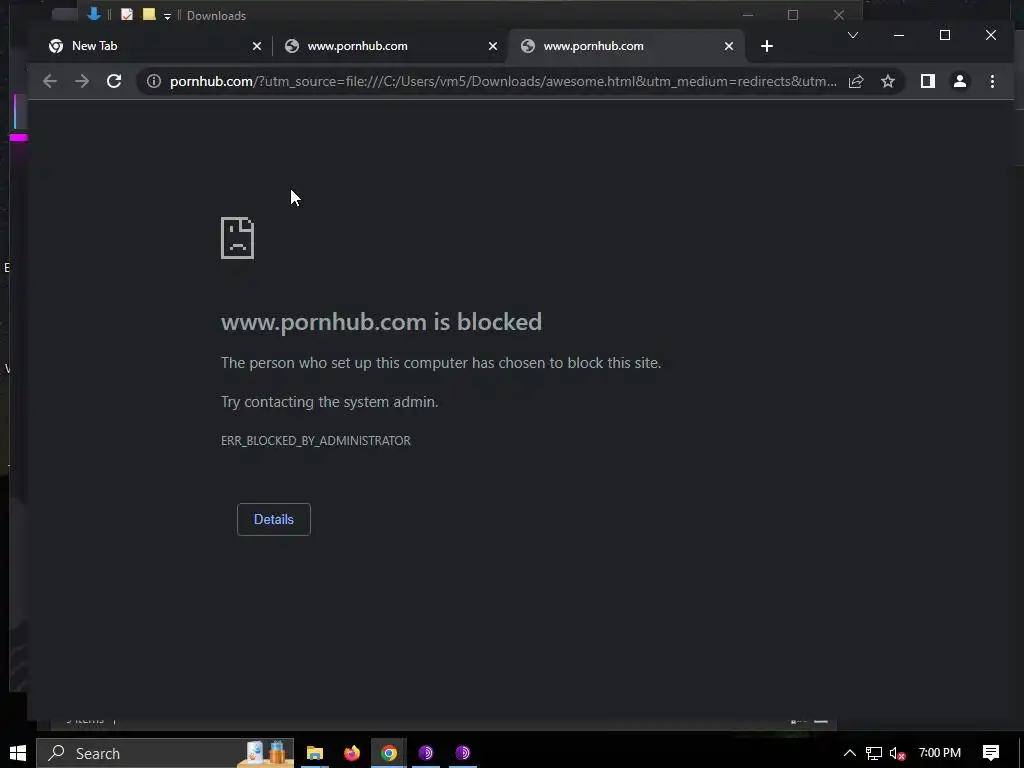Click the ERR_BLOCKED_BY_ADMINISTRATOR error code
The height and width of the screenshot is (768, 1024).
[x=315, y=441]
